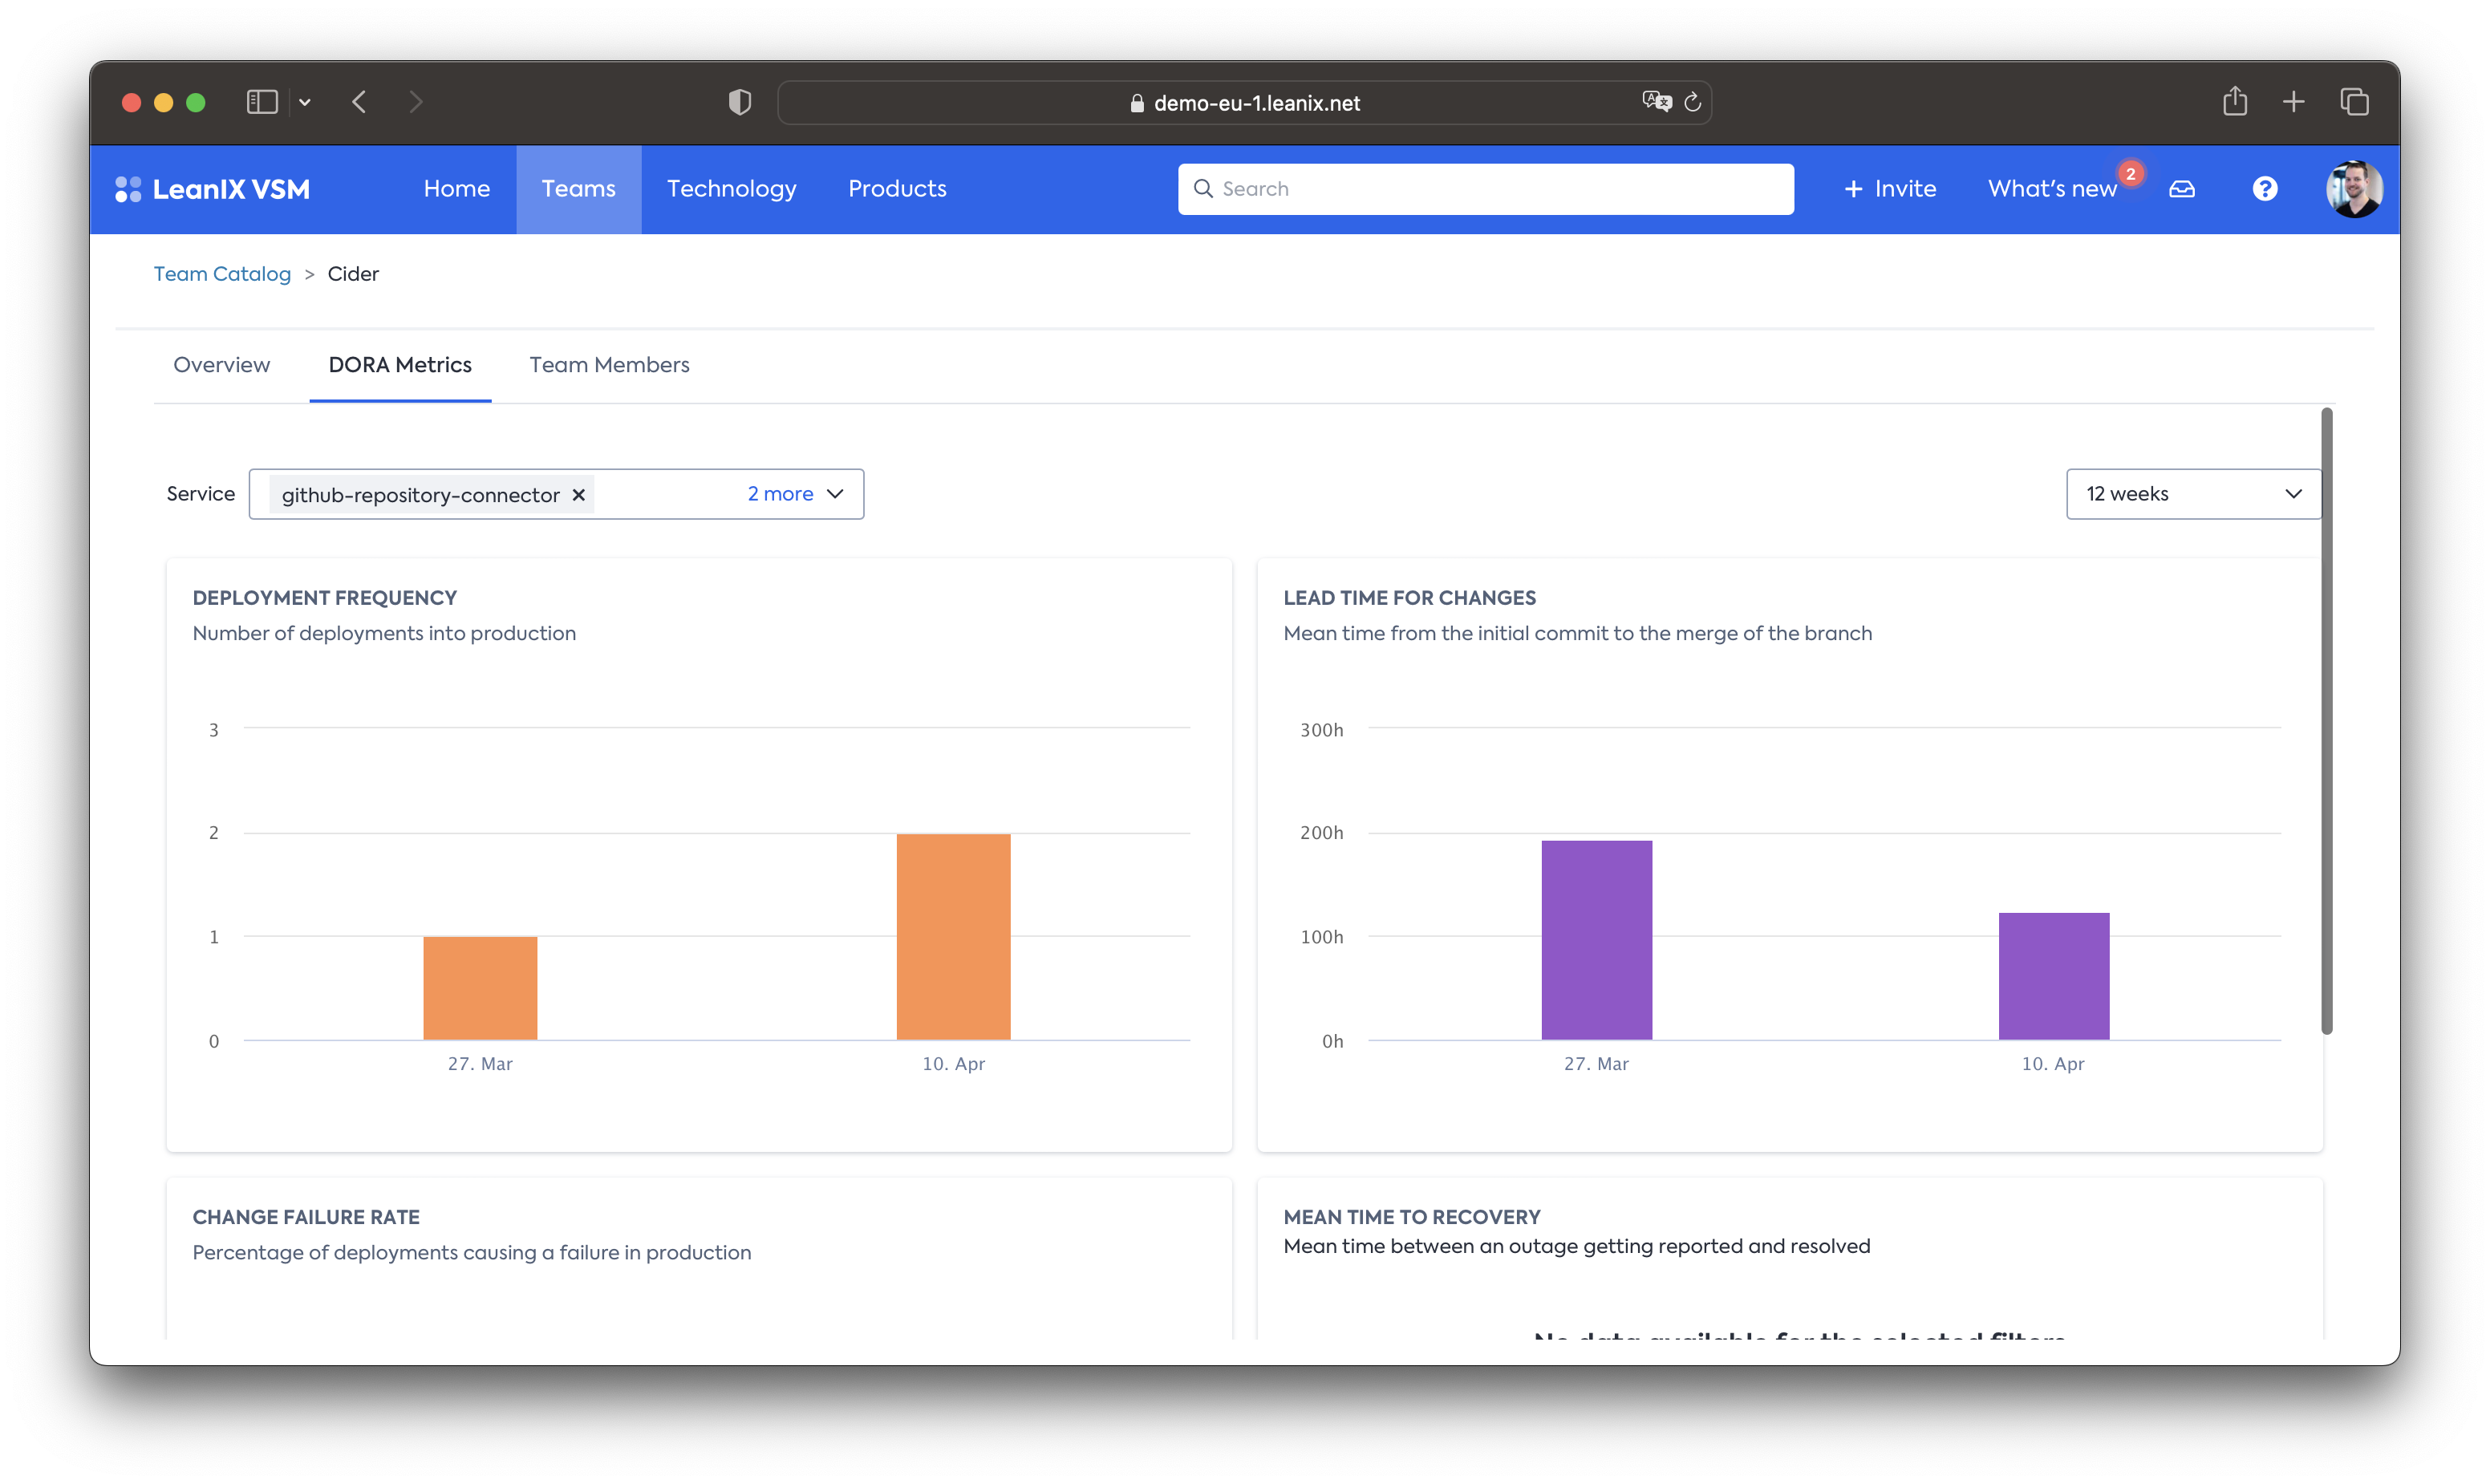Switch to the Overview tab
Viewport: 2490px width, 1484px height.
click(222, 365)
